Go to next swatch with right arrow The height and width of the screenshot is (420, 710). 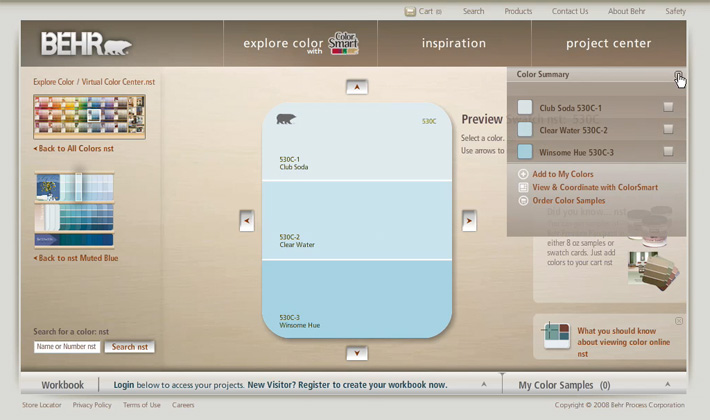tap(469, 221)
